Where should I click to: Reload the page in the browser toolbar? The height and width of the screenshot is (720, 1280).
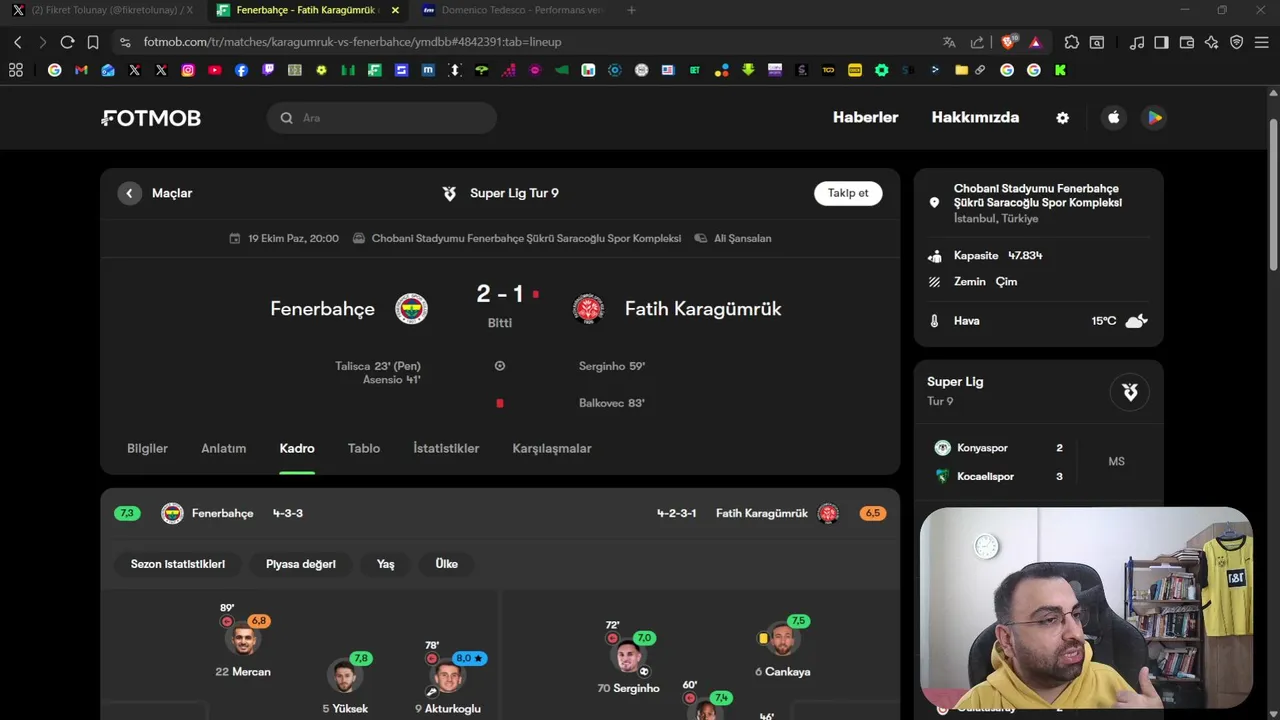point(67,42)
